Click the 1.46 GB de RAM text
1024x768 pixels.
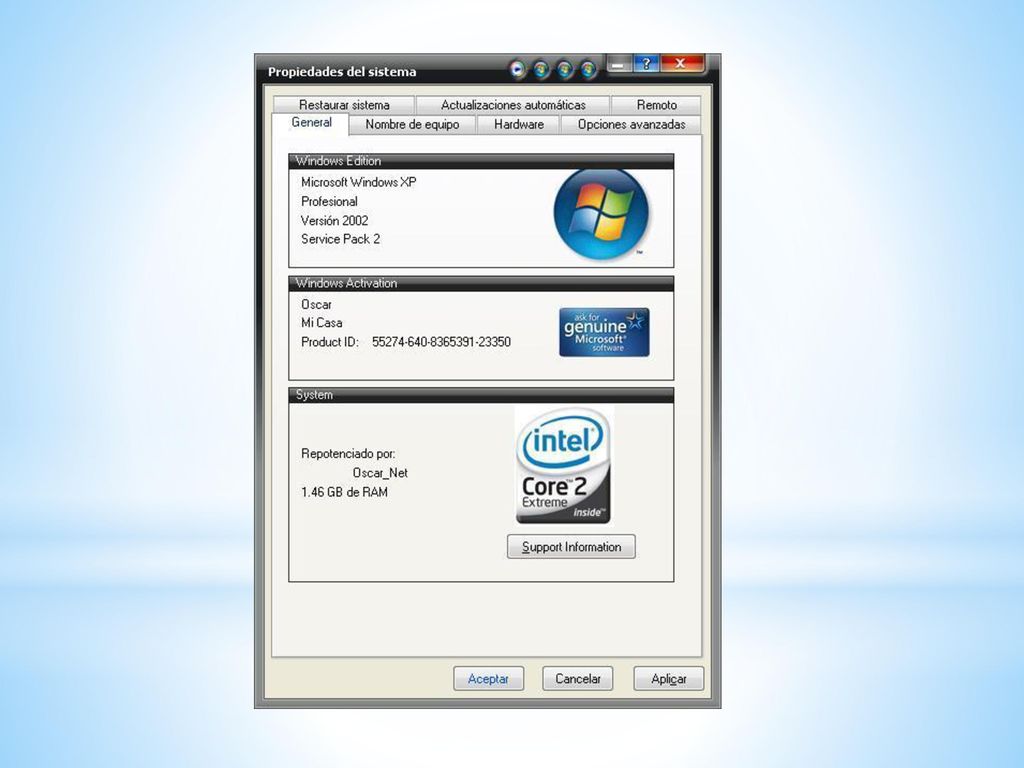coord(344,492)
